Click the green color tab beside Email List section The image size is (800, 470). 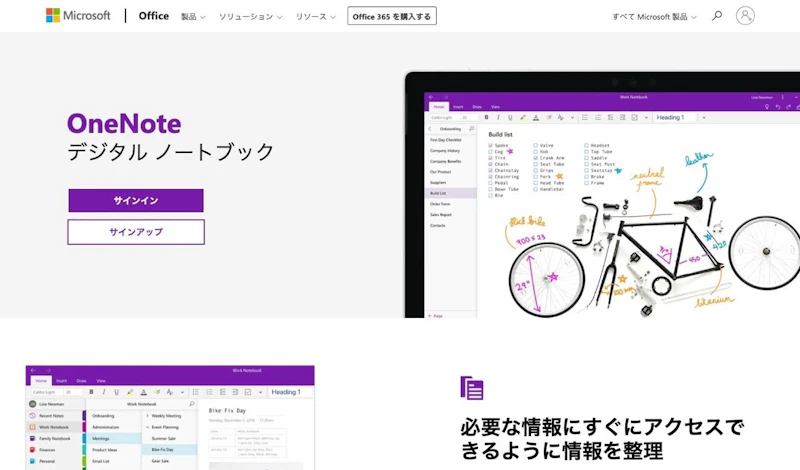(84, 461)
